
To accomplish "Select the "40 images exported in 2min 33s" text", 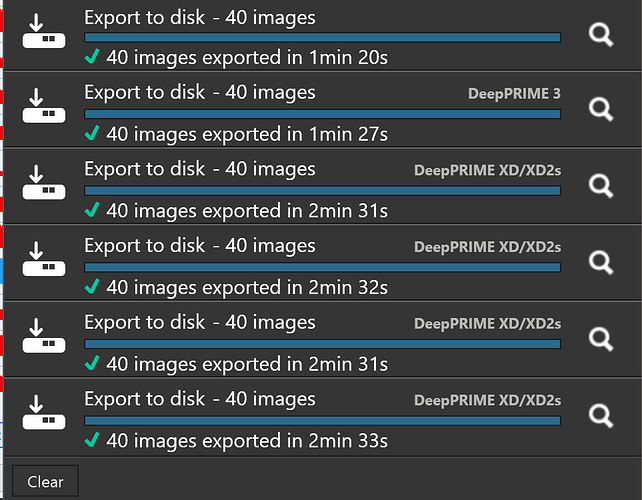I will pyautogui.click(x=246, y=440).
